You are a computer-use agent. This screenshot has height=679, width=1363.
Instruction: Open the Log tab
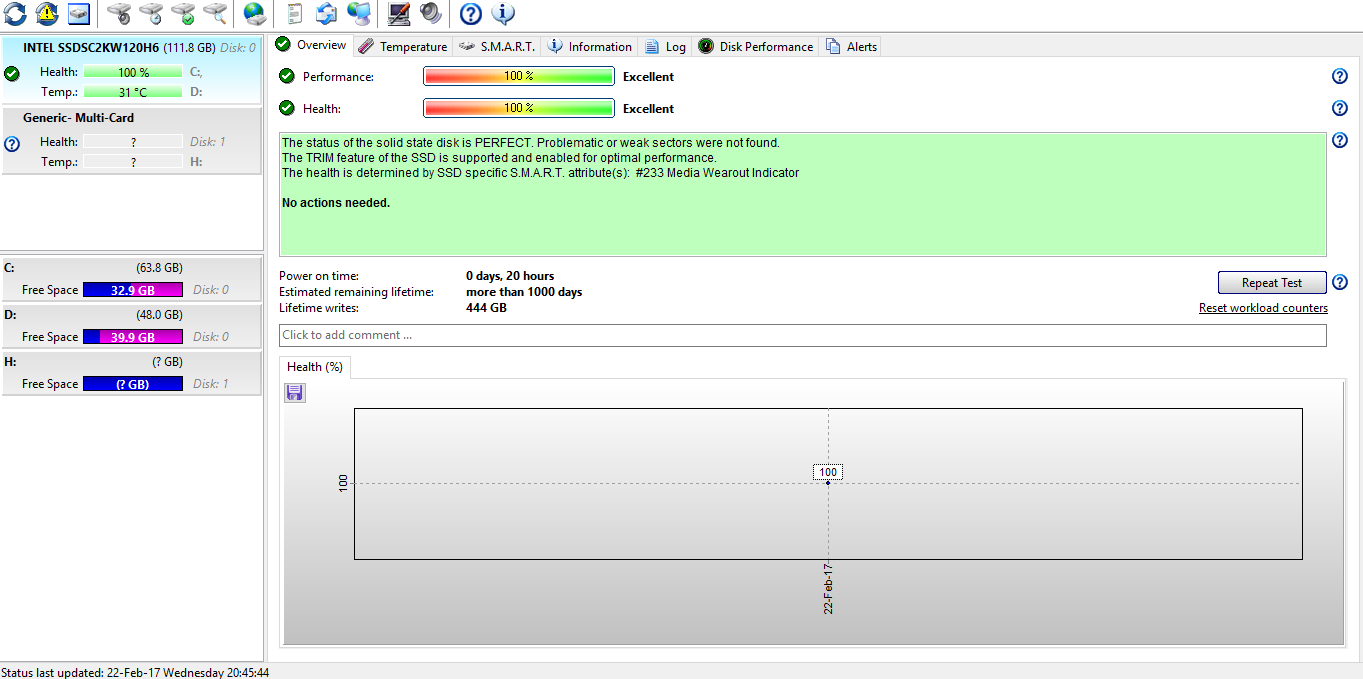(x=665, y=46)
